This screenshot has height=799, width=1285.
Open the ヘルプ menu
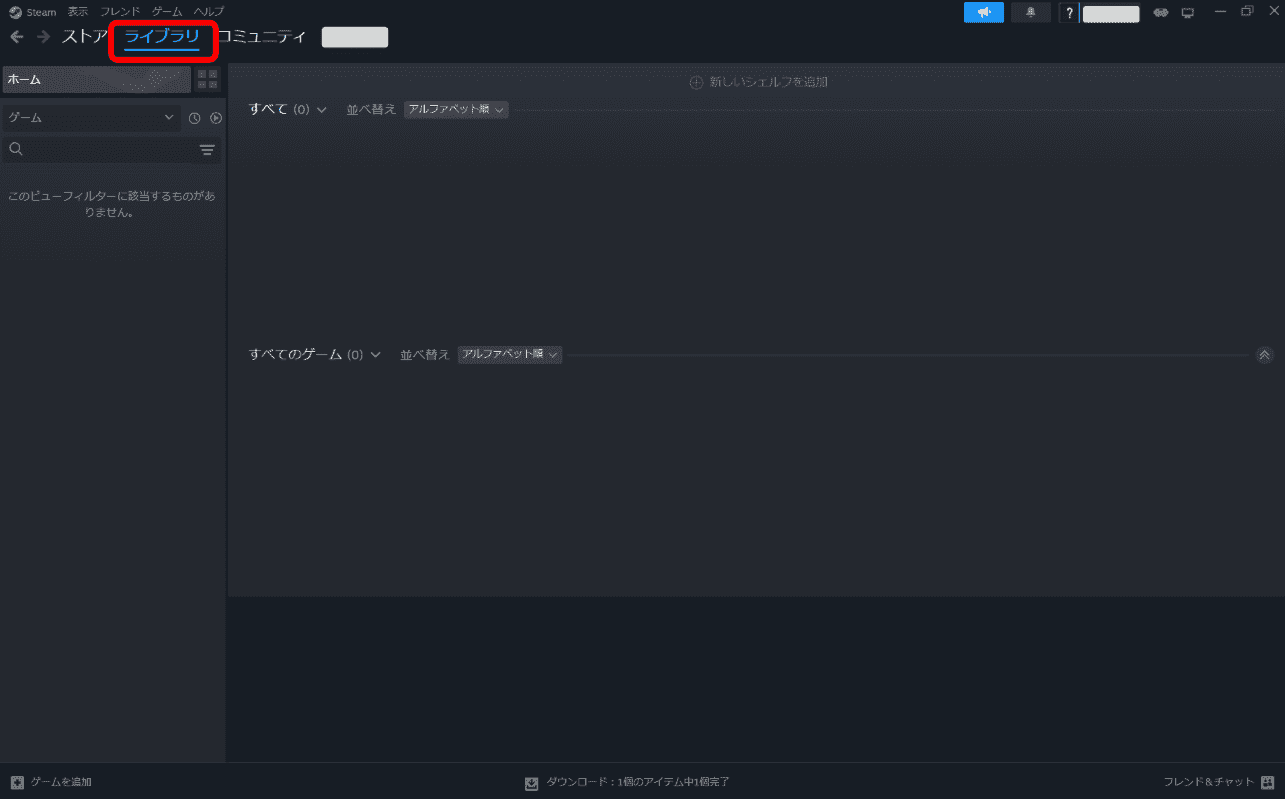(x=208, y=12)
